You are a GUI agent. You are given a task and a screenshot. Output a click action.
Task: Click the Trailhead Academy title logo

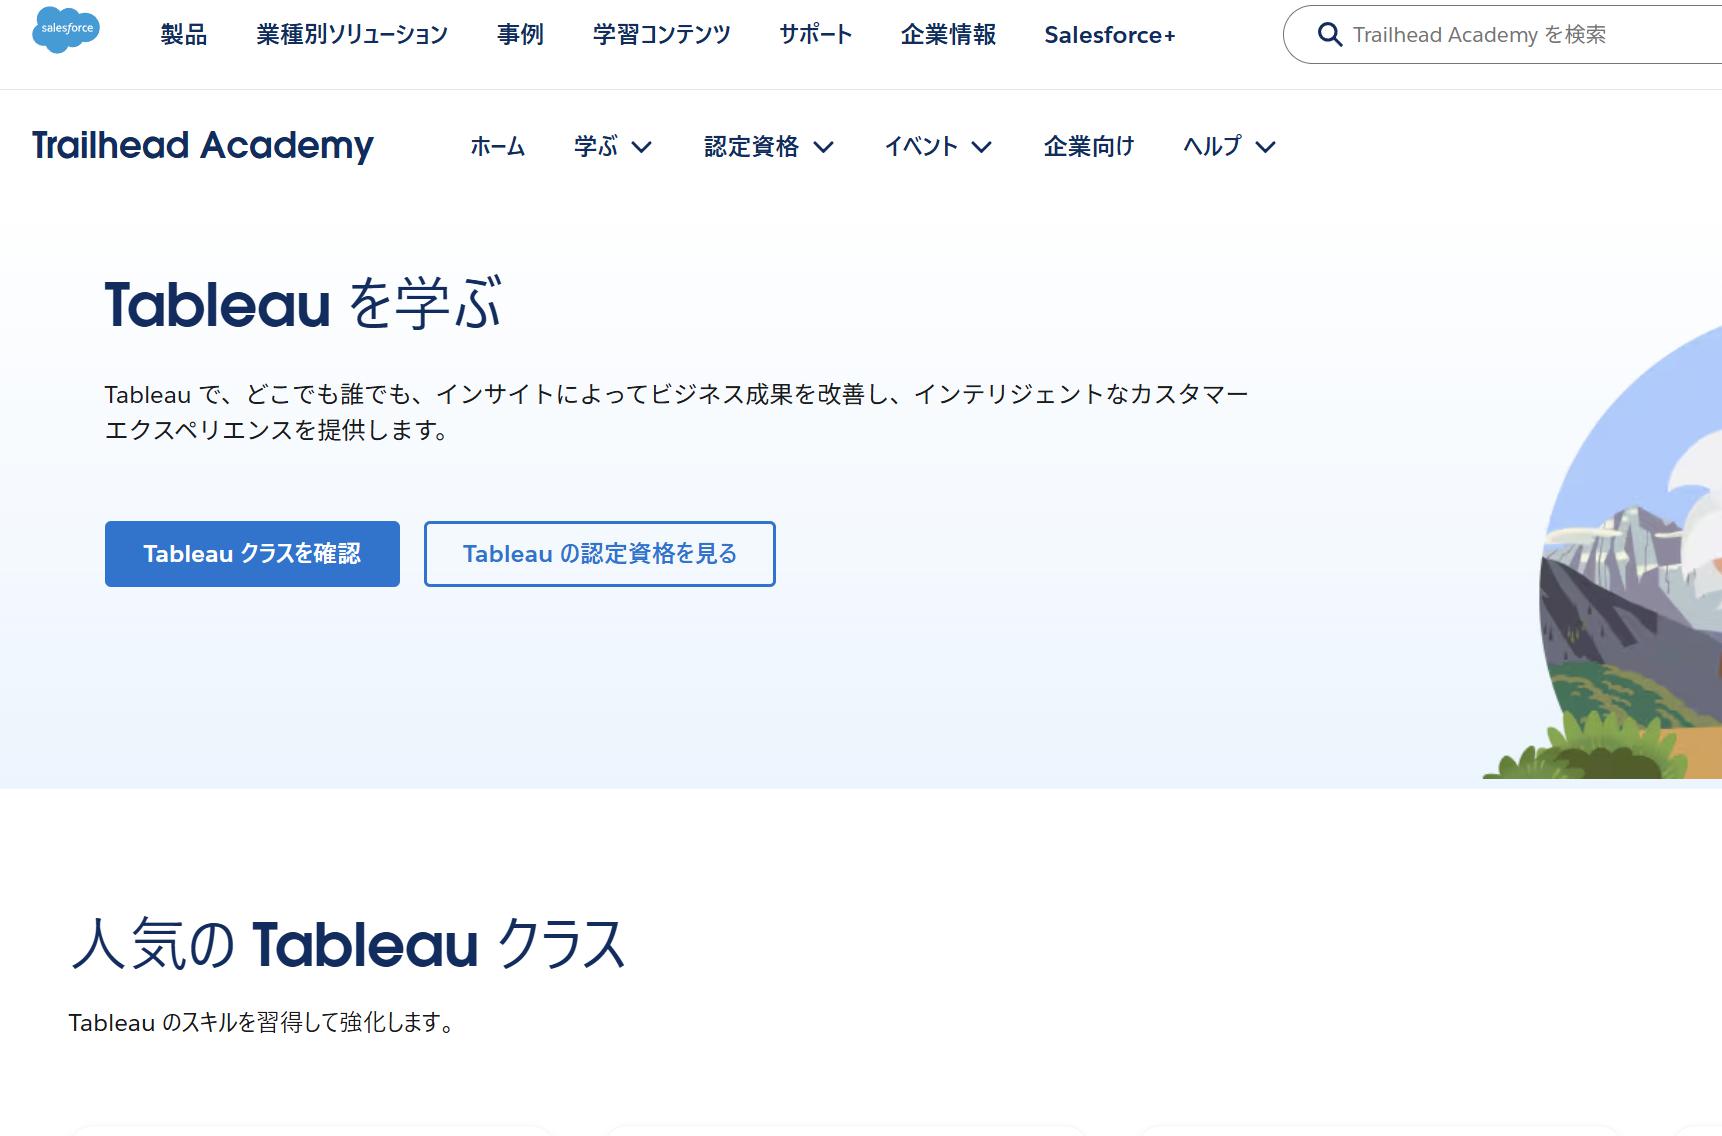(203, 146)
